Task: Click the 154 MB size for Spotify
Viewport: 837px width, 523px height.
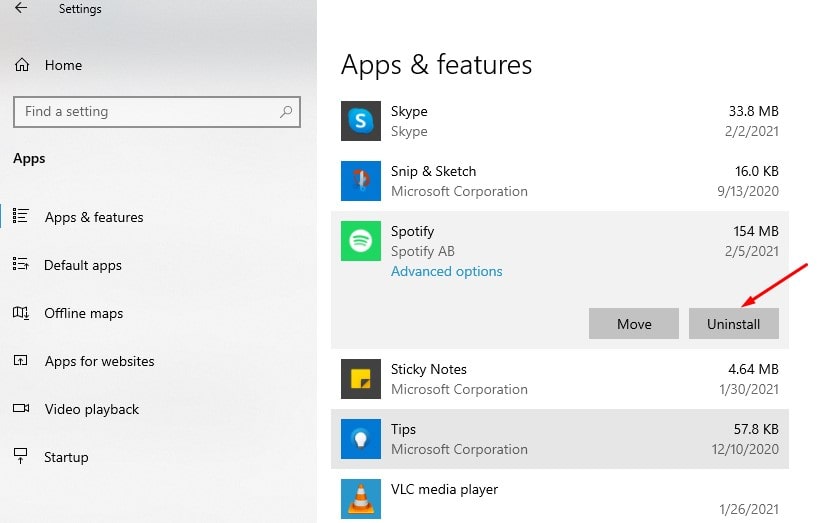Action: pyautogui.click(x=756, y=231)
